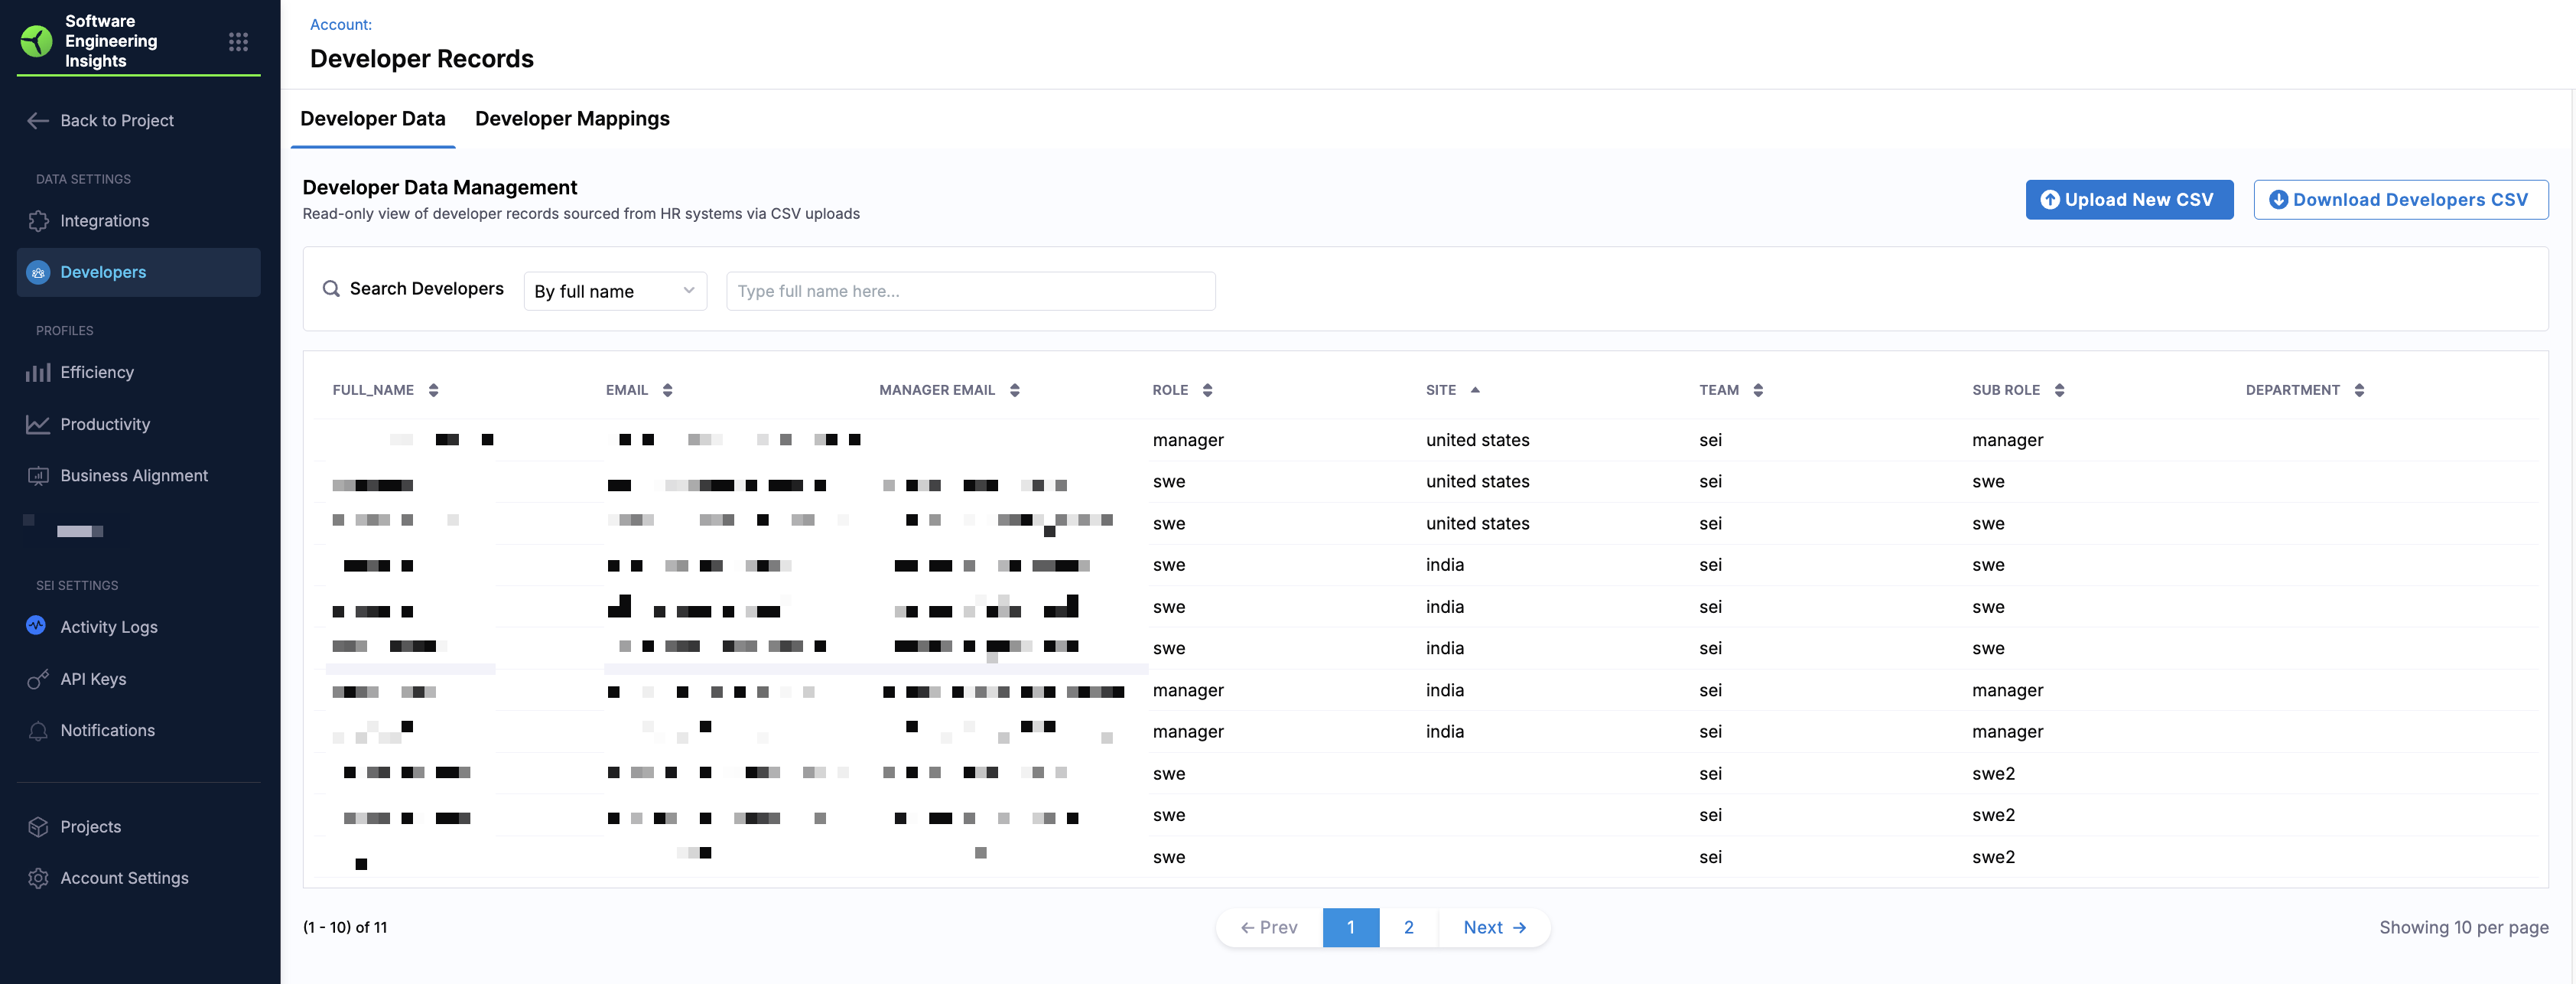Open the By full name dropdown

coord(615,291)
